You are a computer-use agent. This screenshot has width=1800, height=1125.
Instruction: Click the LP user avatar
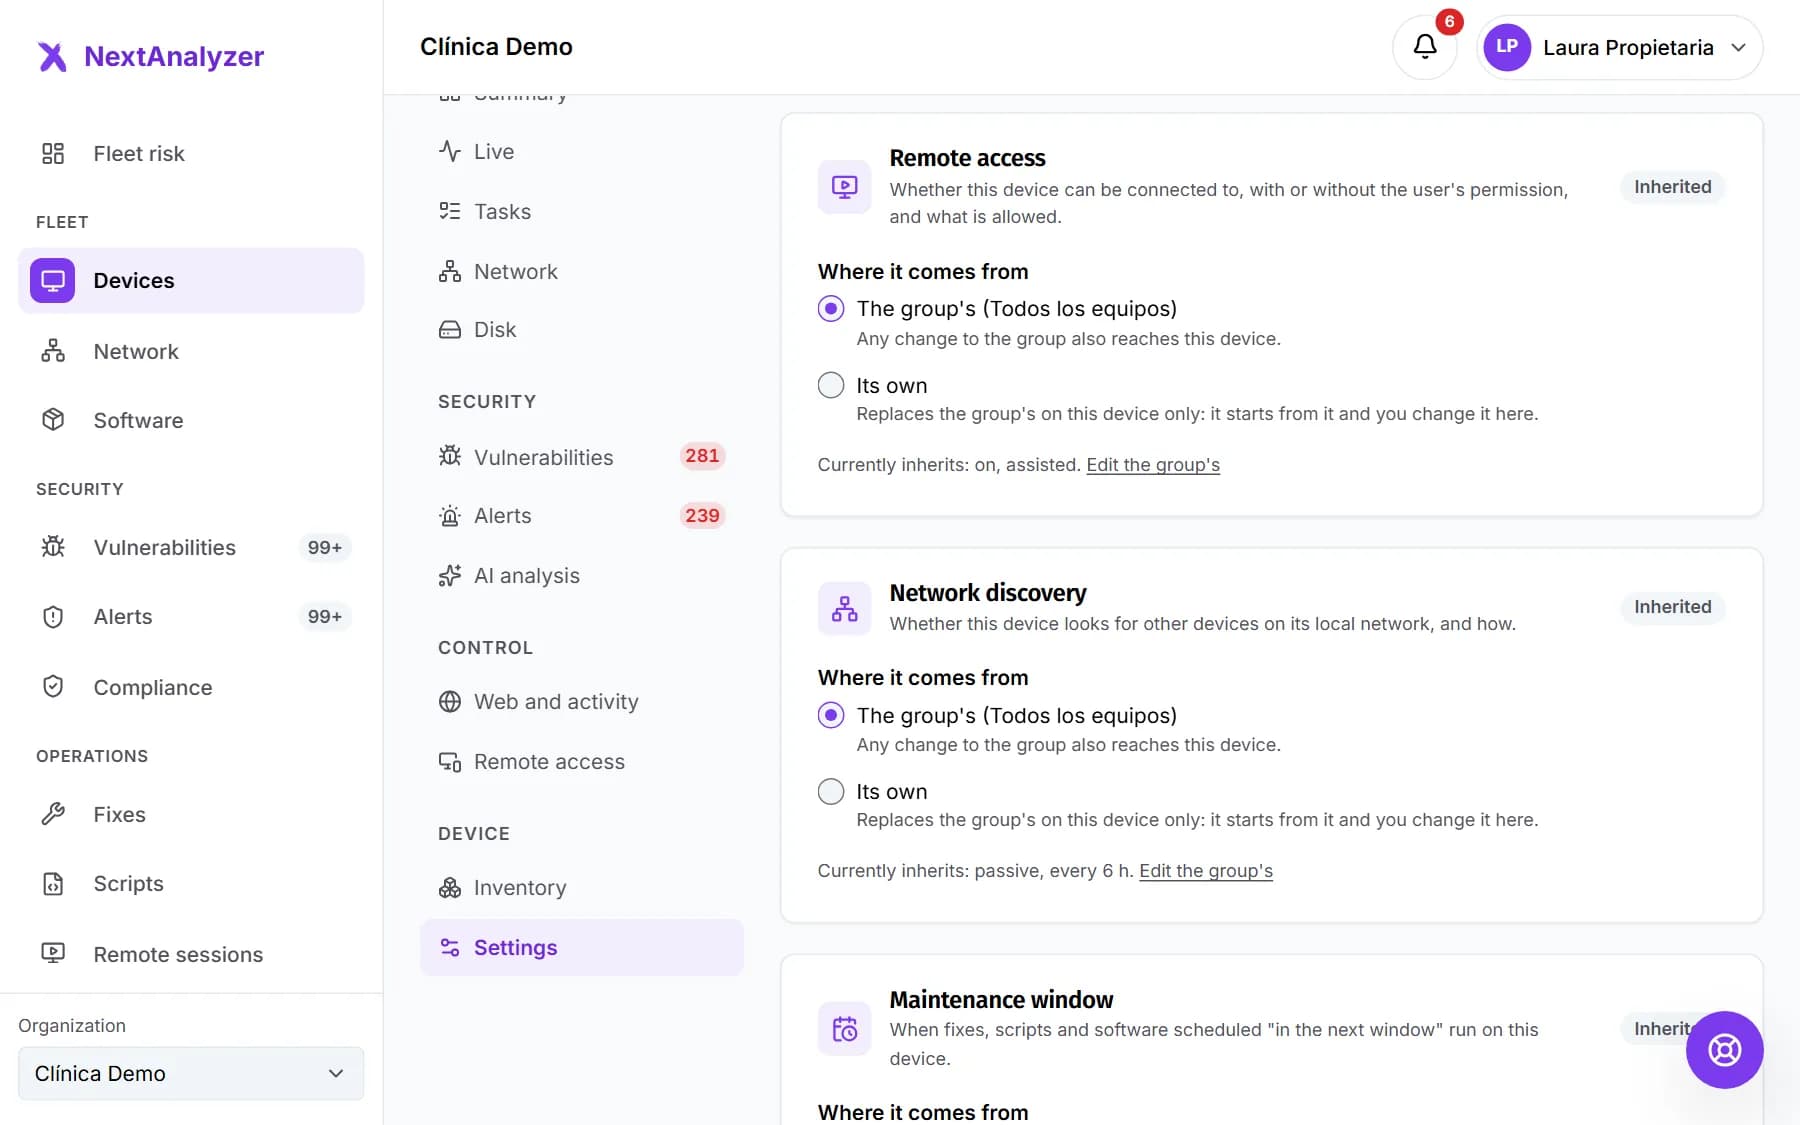pos(1507,47)
